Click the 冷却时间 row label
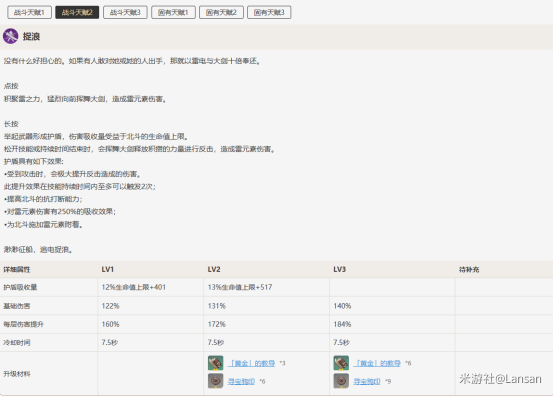Viewport: 553px width, 396px height. [17, 342]
